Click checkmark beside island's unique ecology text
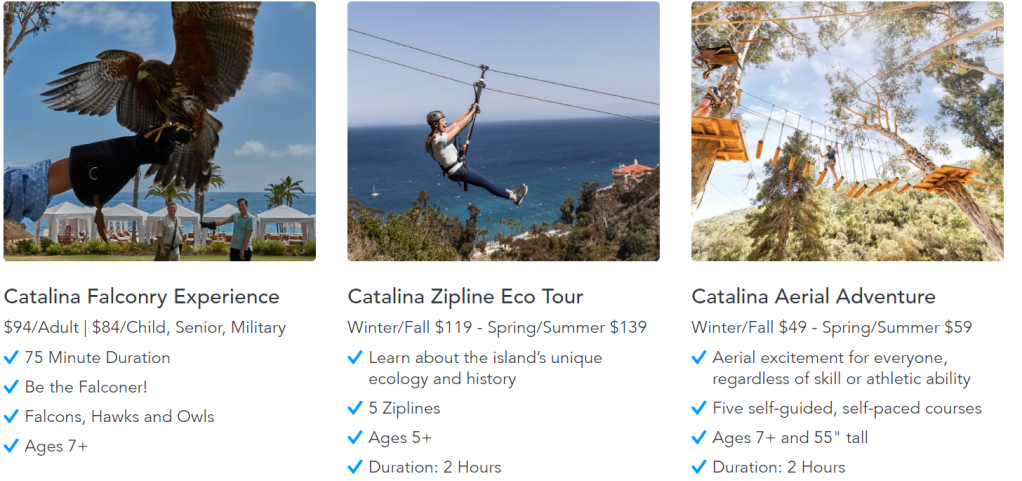Image resolution: width=1022 pixels, height=481 pixels. [355, 358]
